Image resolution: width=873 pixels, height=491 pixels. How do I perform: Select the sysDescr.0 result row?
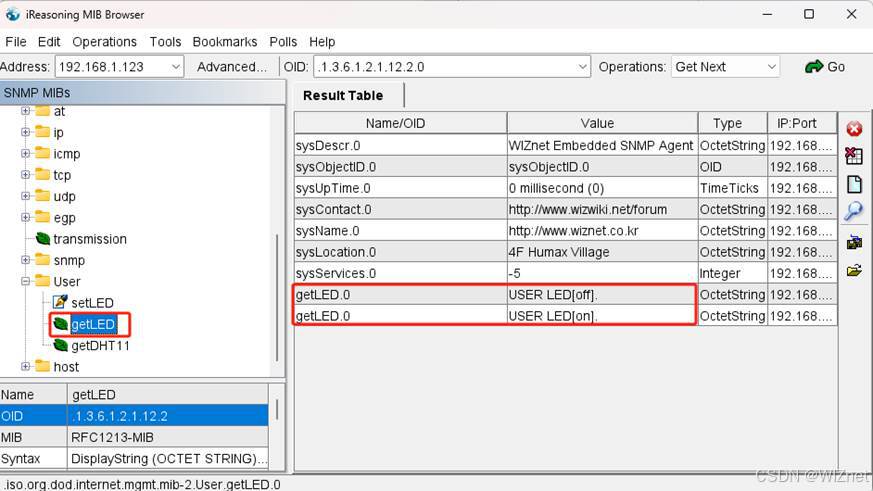(x=565, y=145)
